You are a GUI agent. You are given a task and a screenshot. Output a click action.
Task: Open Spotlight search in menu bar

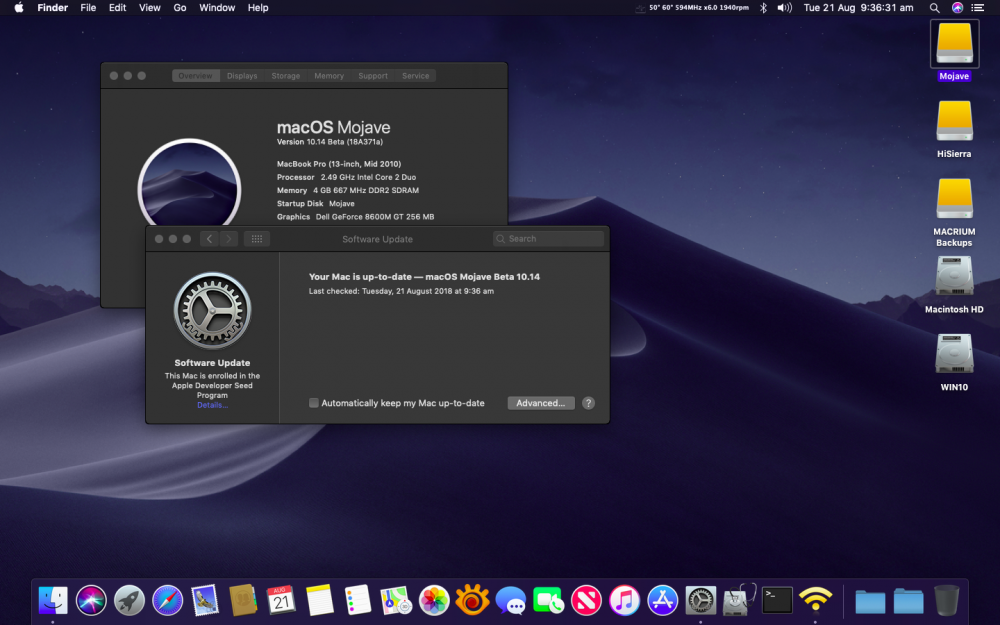coord(934,8)
